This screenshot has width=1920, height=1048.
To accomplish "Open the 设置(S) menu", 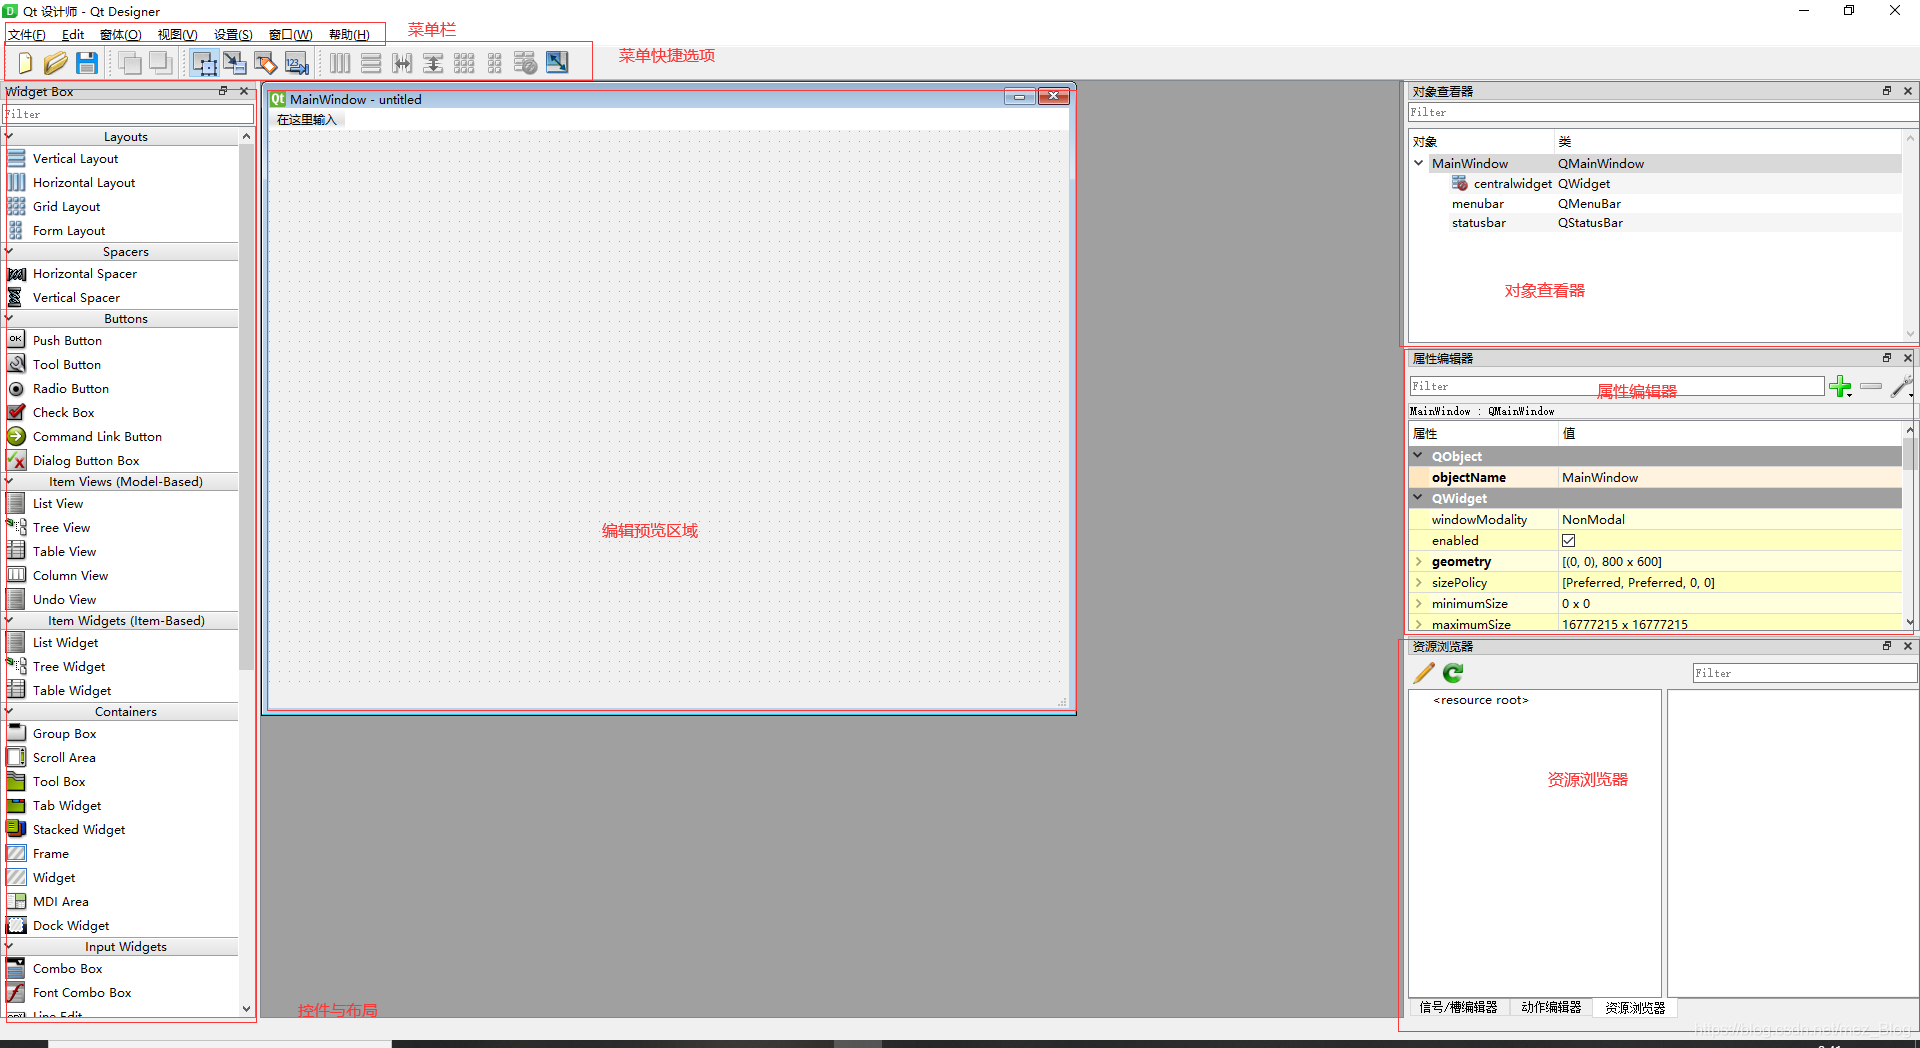I will click(x=233, y=35).
